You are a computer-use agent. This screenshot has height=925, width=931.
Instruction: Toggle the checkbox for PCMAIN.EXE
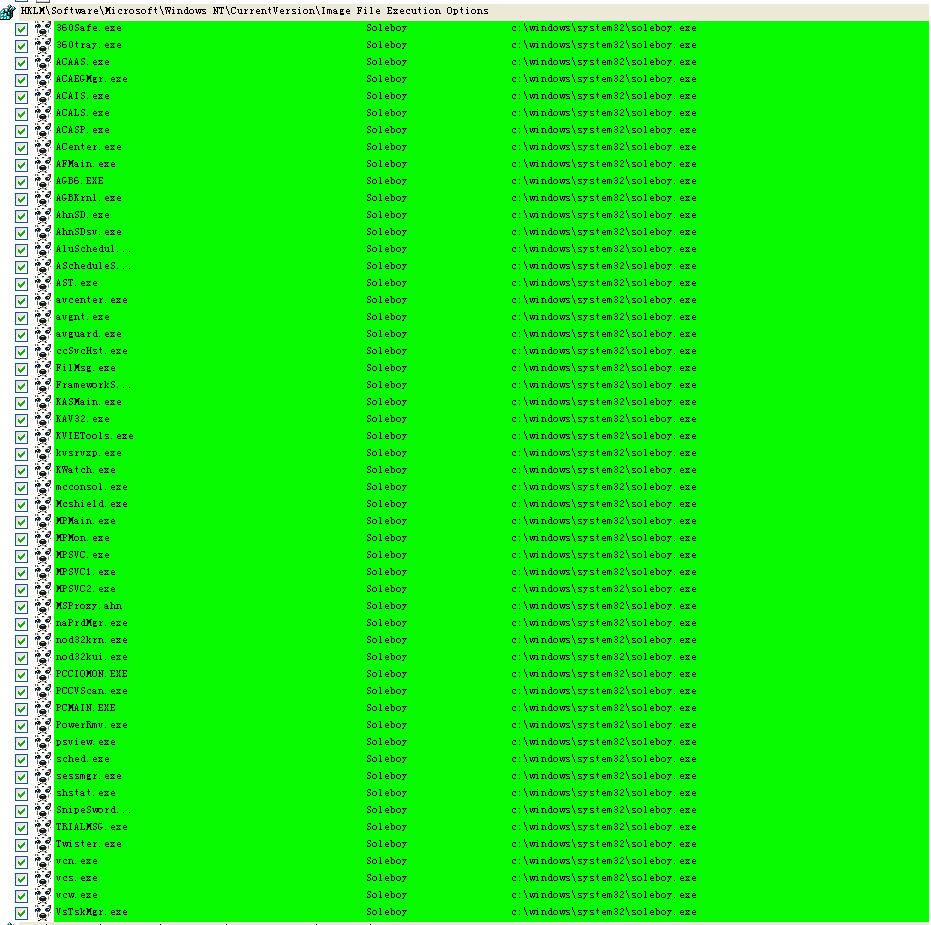coord(21,709)
